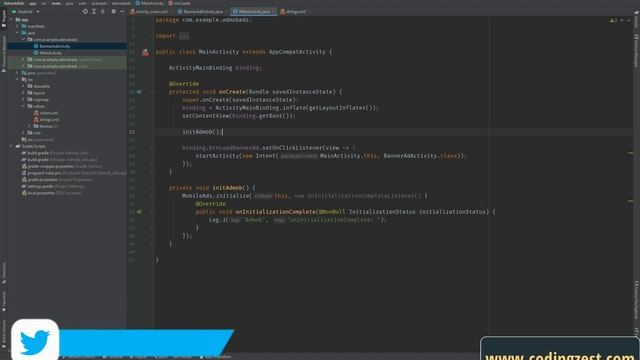Expand the drawable folder

click(x=23, y=86)
